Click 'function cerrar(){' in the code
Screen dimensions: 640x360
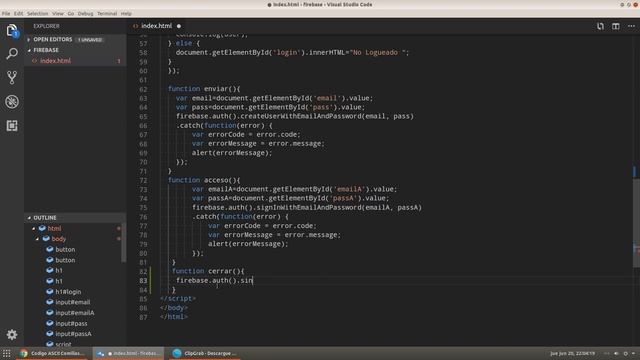pyautogui.click(x=208, y=271)
